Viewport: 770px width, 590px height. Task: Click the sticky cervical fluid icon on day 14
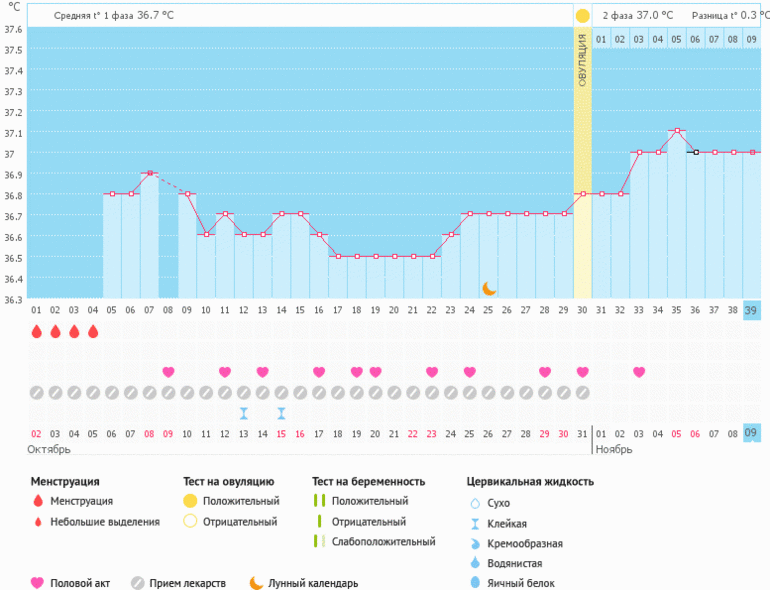[x=281, y=413]
